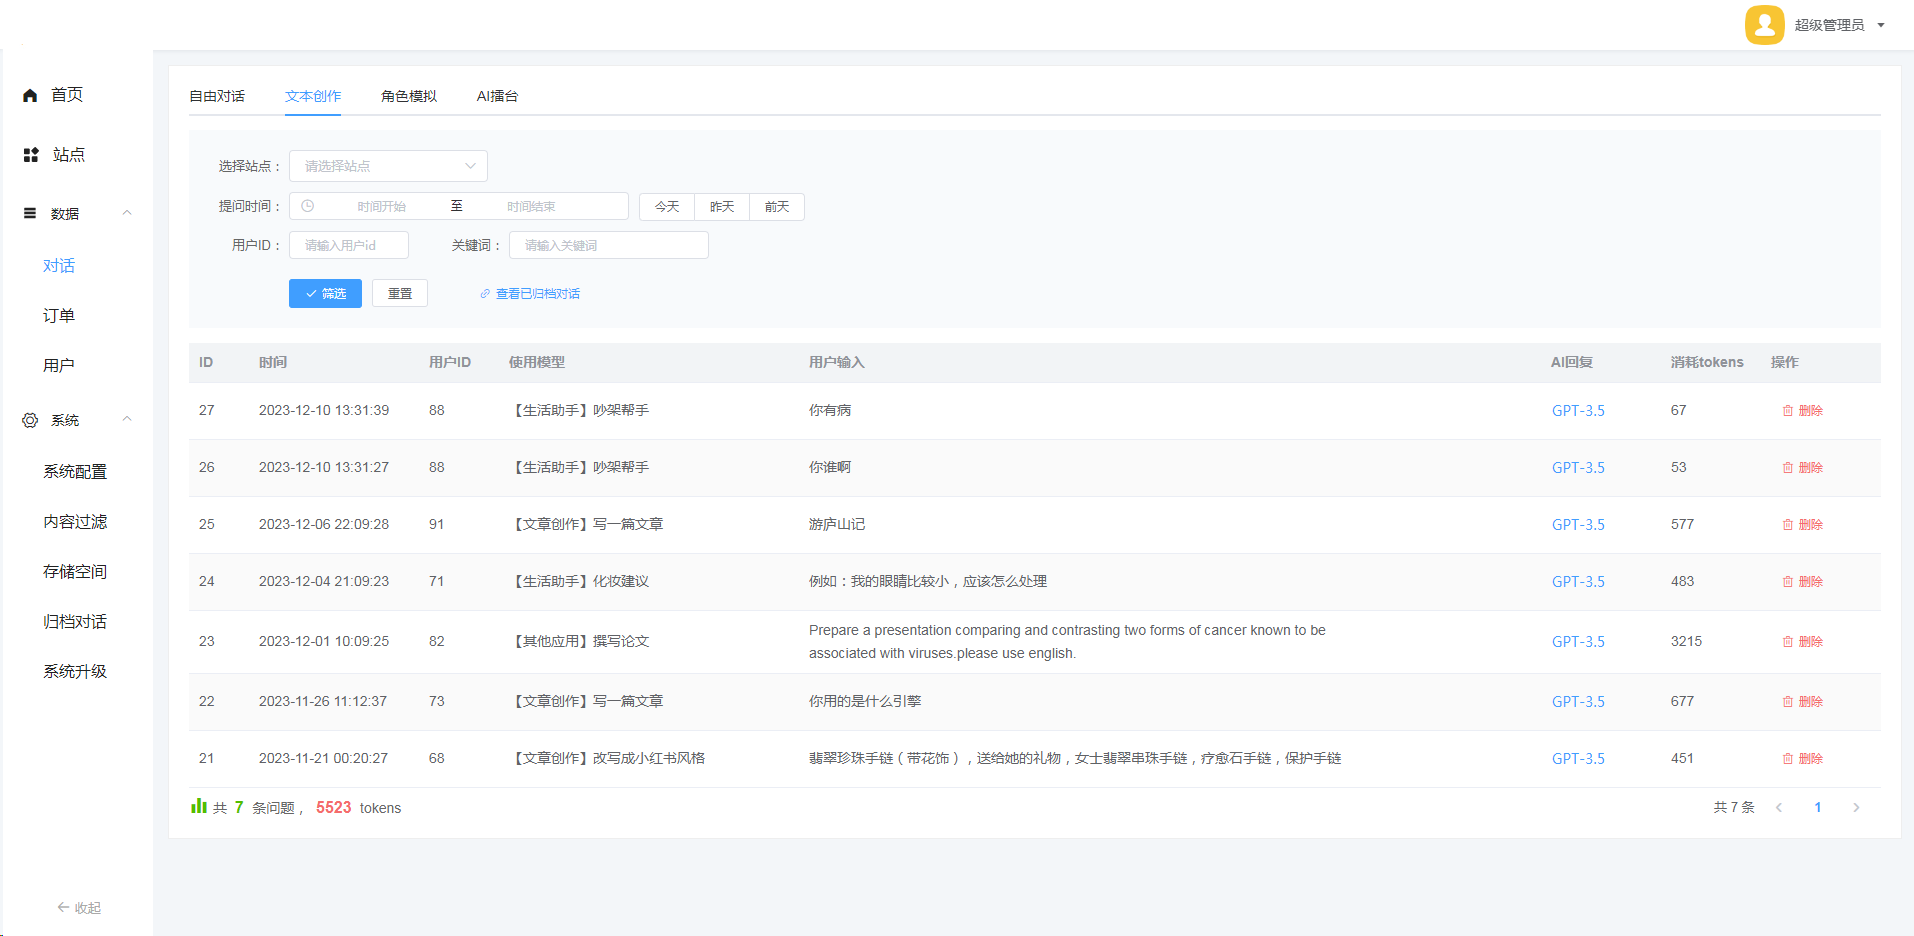Go to the previous page arrow
1914x936 pixels.
(x=1779, y=808)
